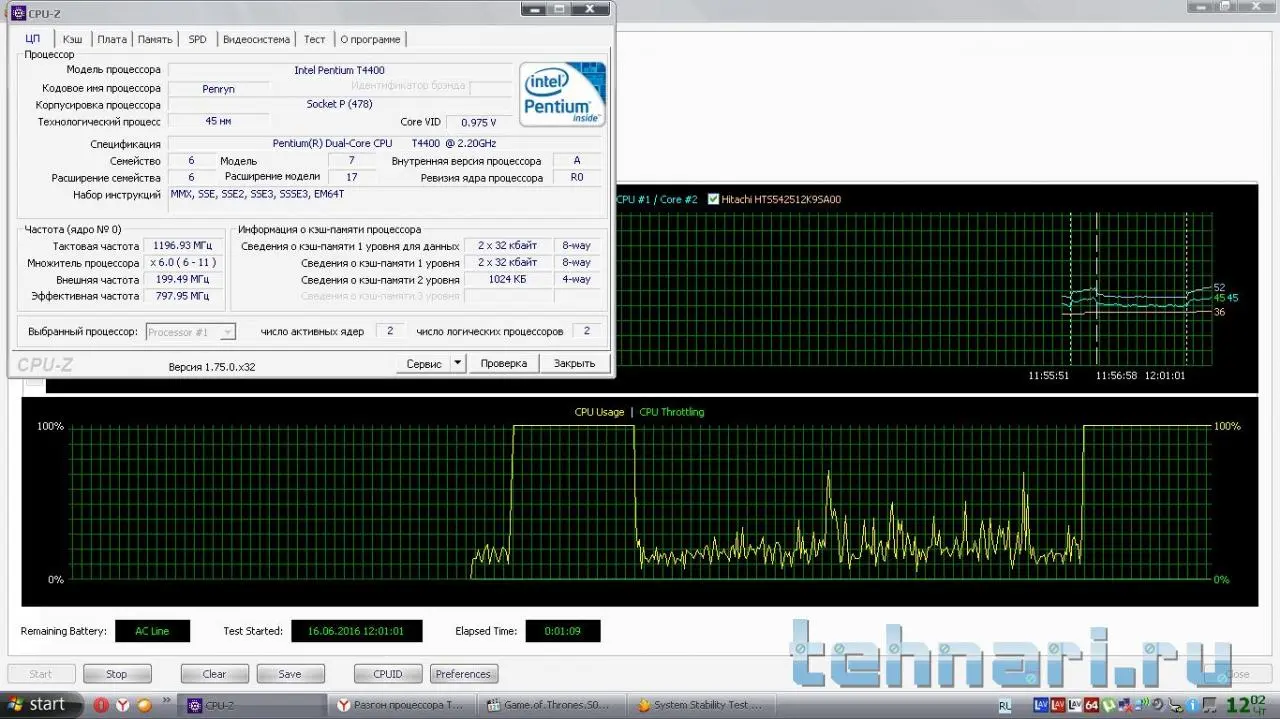
Task: Click the Start button on taskbar
Action: (x=36, y=705)
